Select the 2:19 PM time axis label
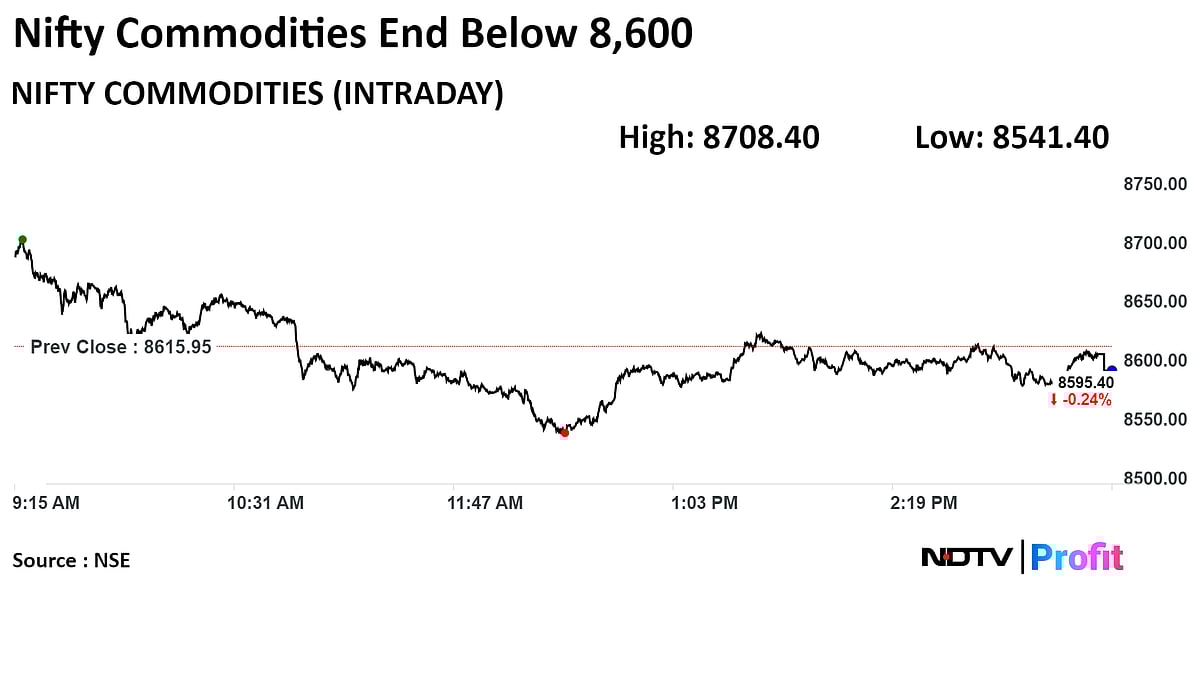The image size is (1200, 675). point(923,503)
